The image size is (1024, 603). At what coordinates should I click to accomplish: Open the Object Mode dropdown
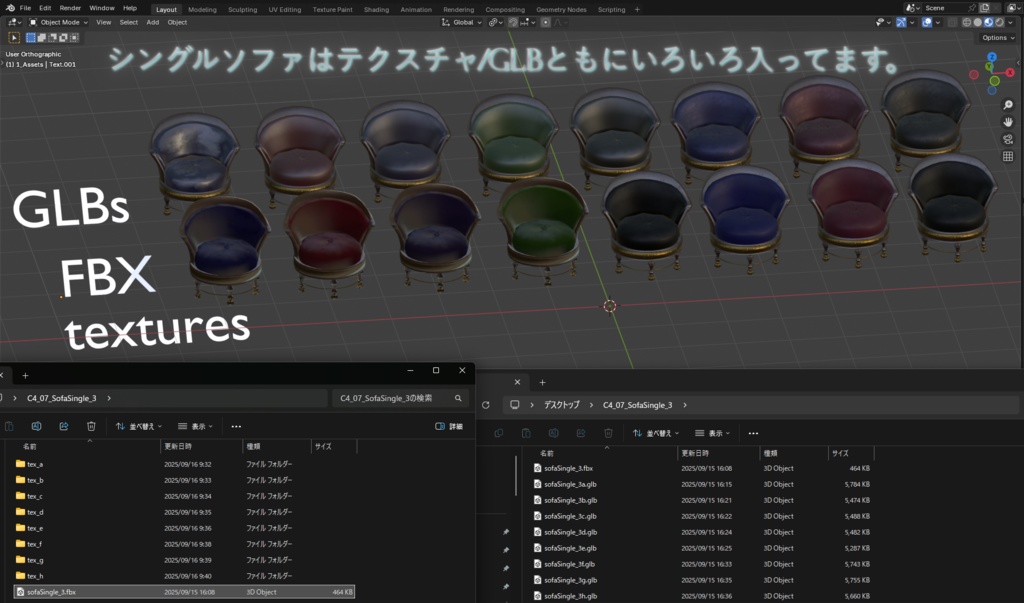pos(57,21)
